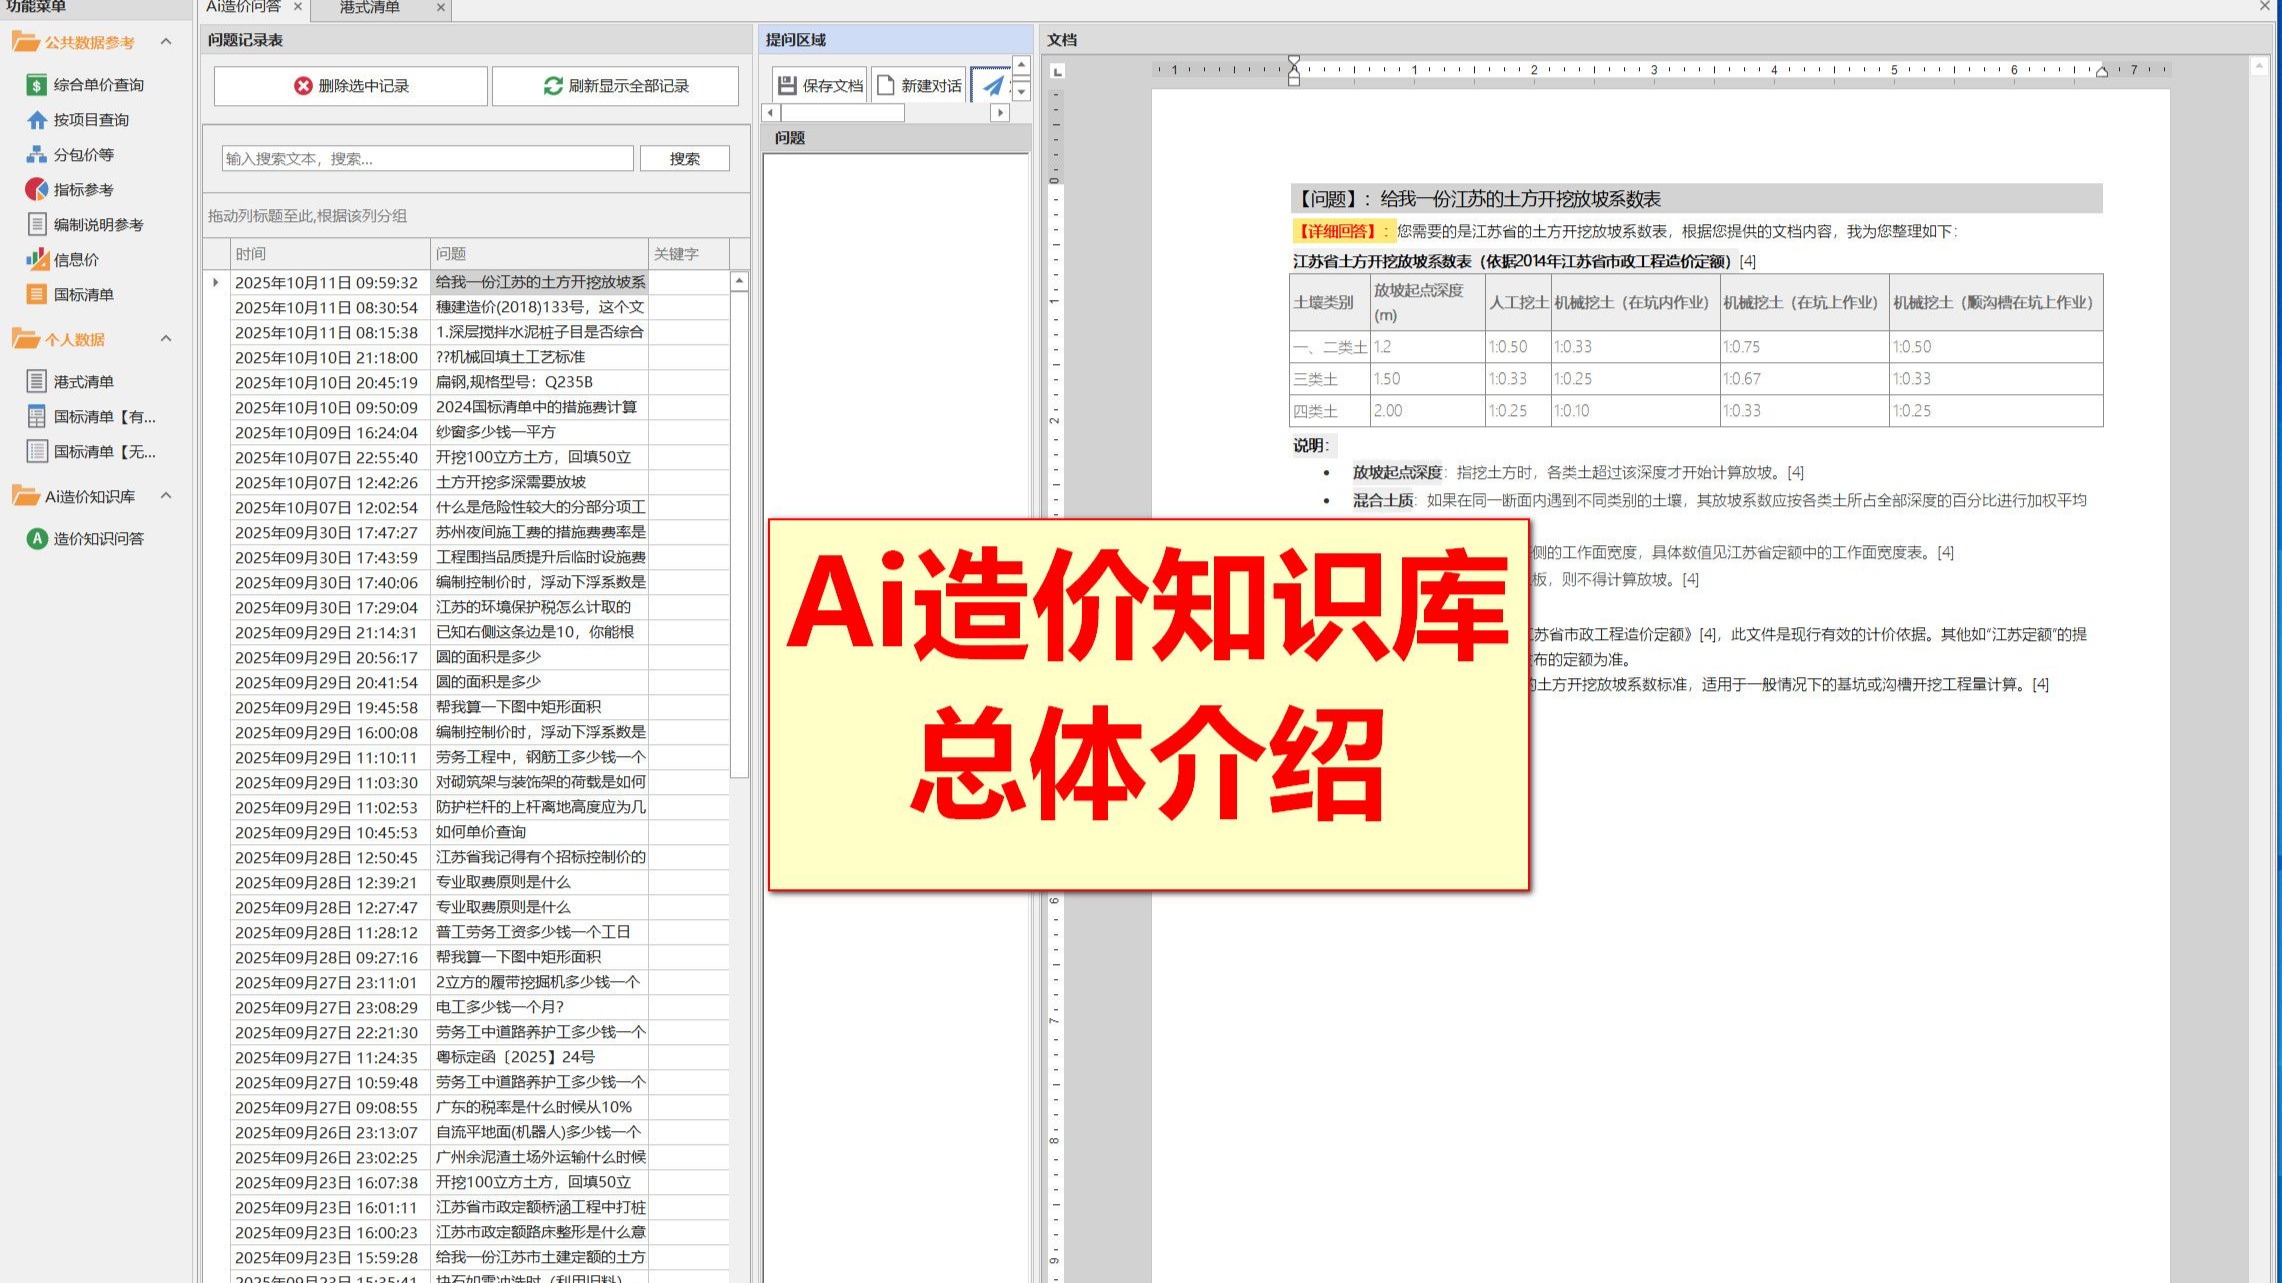Click 保存文档 in the question area
This screenshot has width=2282, height=1283.
[x=820, y=85]
